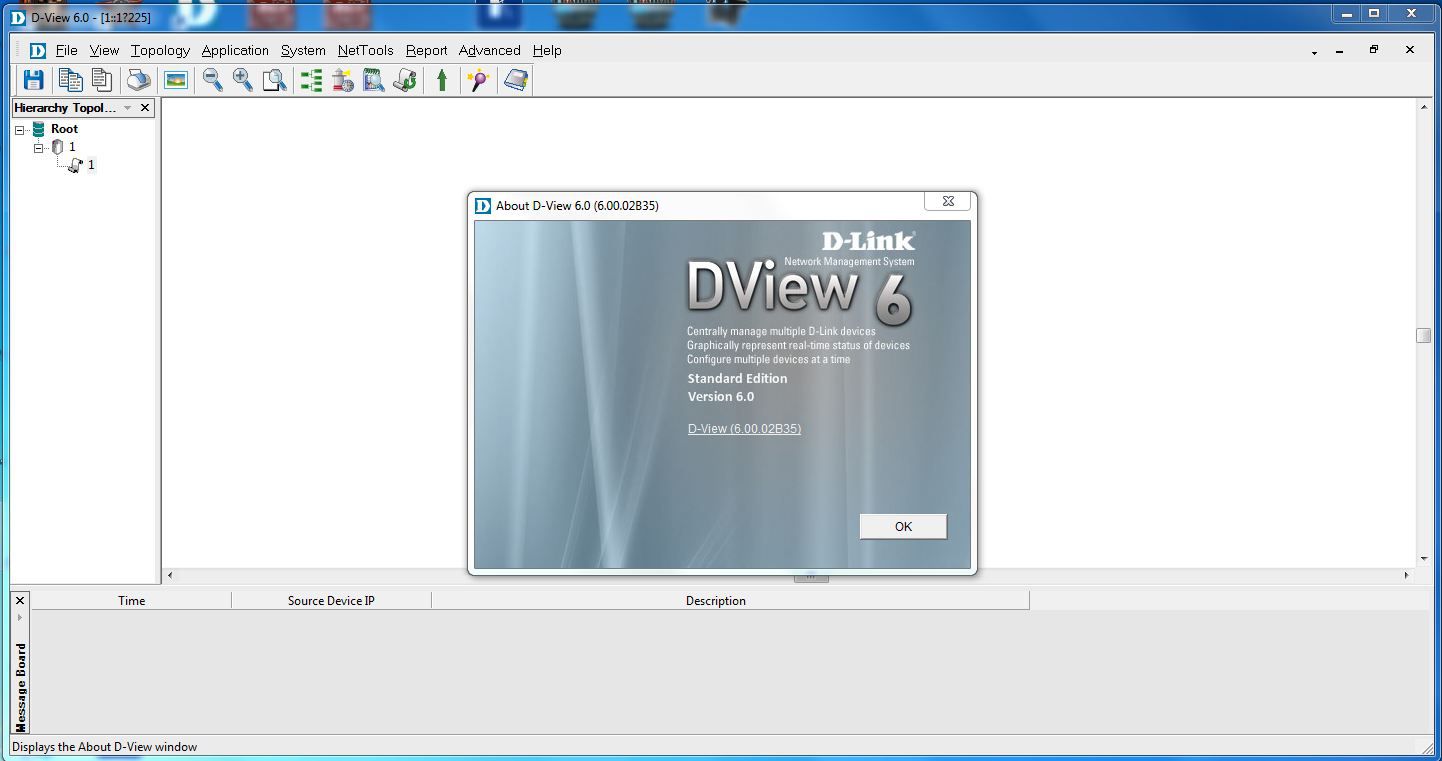Click the topology view scroll down arrow
1442x761 pixels.
click(1423, 559)
